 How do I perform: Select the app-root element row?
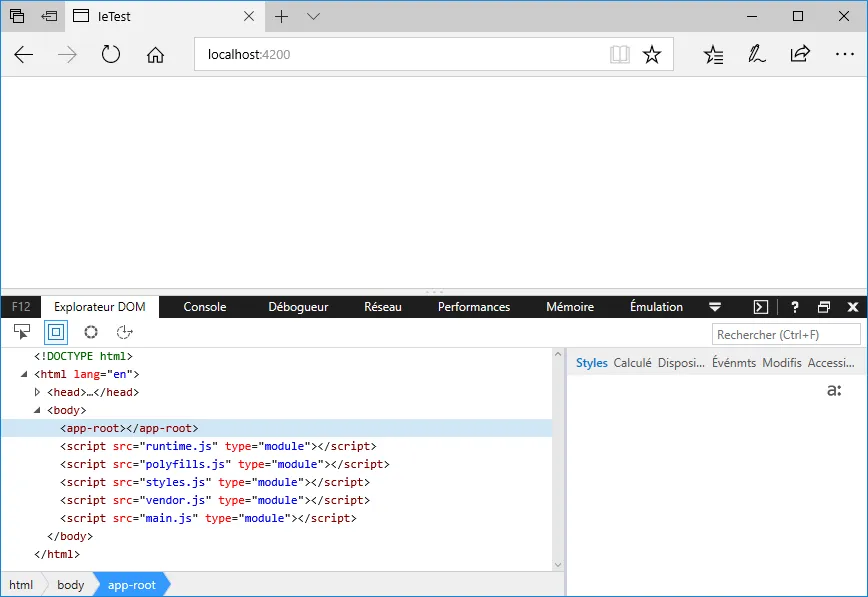(277, 428)
